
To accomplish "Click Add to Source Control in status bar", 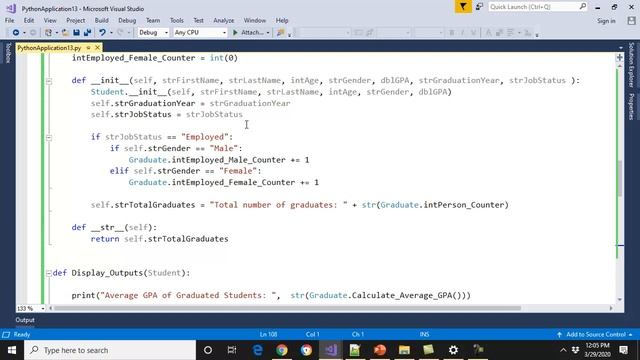I will [x=596, y=334].
